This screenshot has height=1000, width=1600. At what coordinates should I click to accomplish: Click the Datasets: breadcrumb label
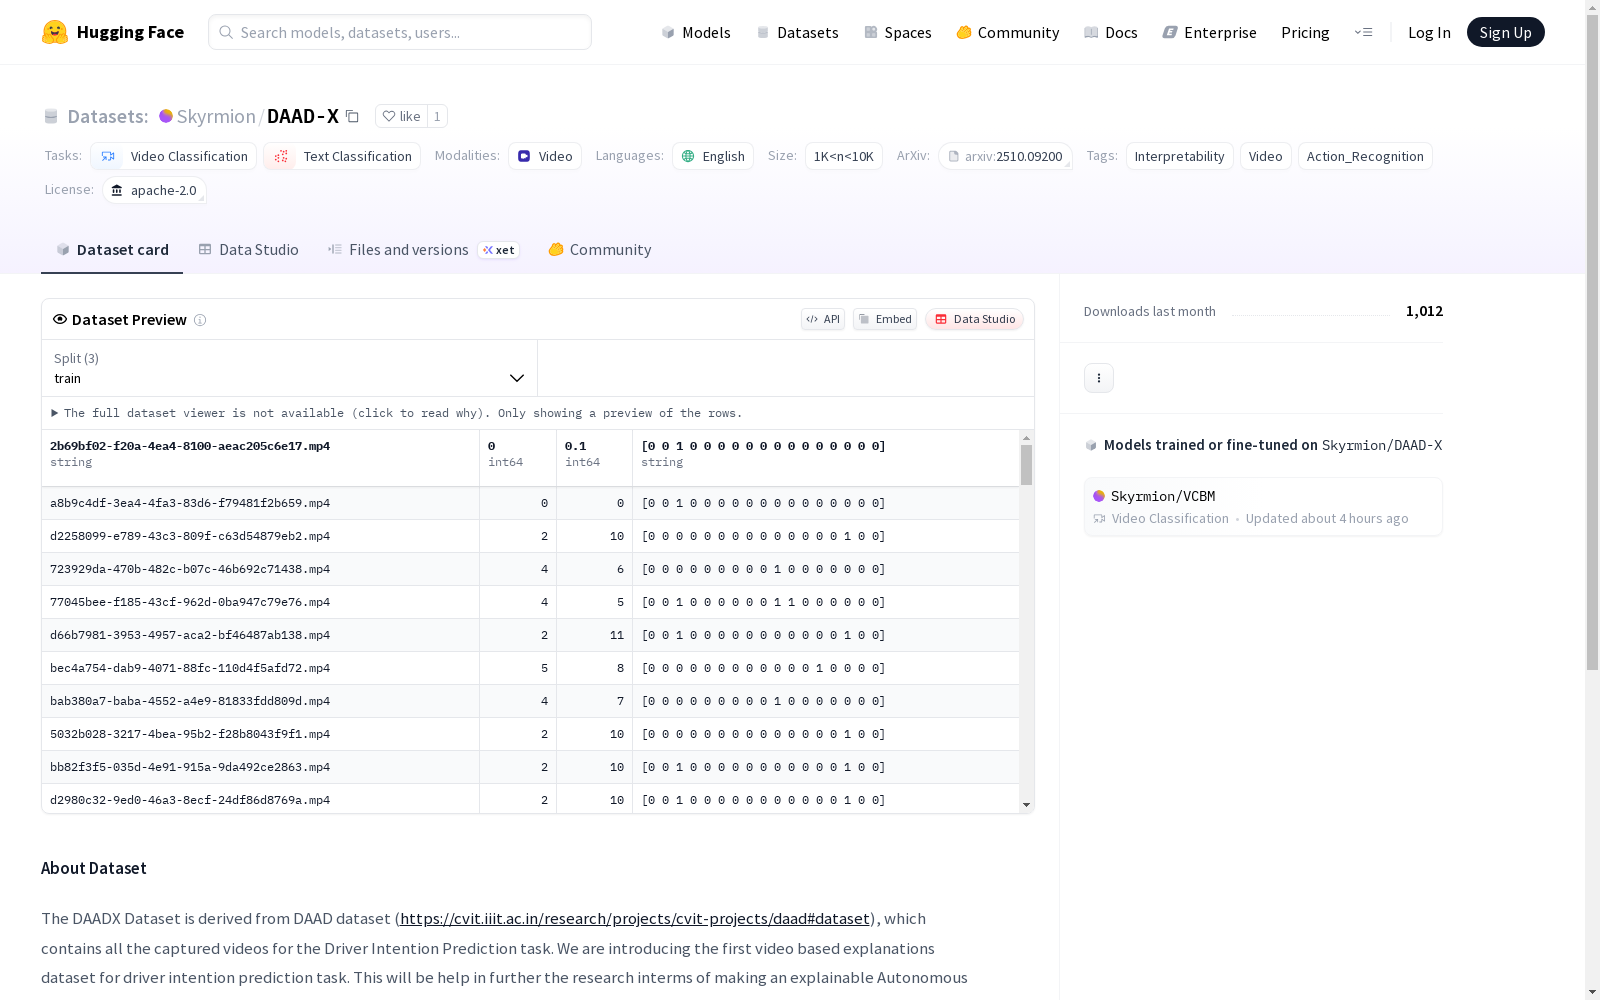(x=107, y=116)
